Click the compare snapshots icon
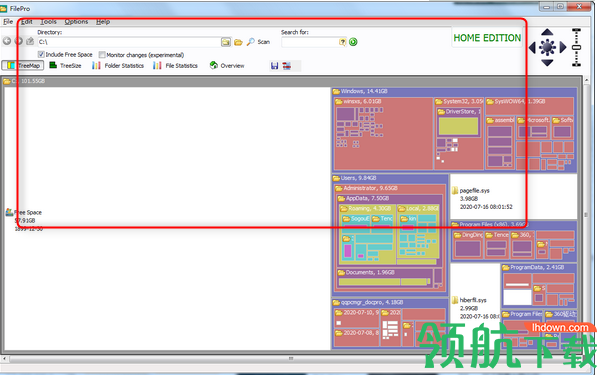The image size is (597, 375). [x=287, y=66]
